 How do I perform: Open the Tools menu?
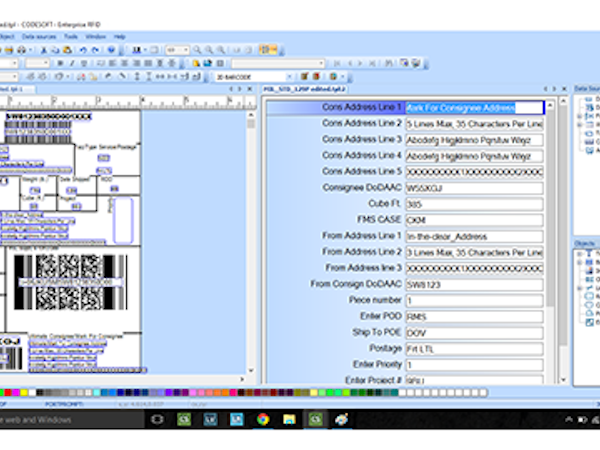[x=71, y=37]
